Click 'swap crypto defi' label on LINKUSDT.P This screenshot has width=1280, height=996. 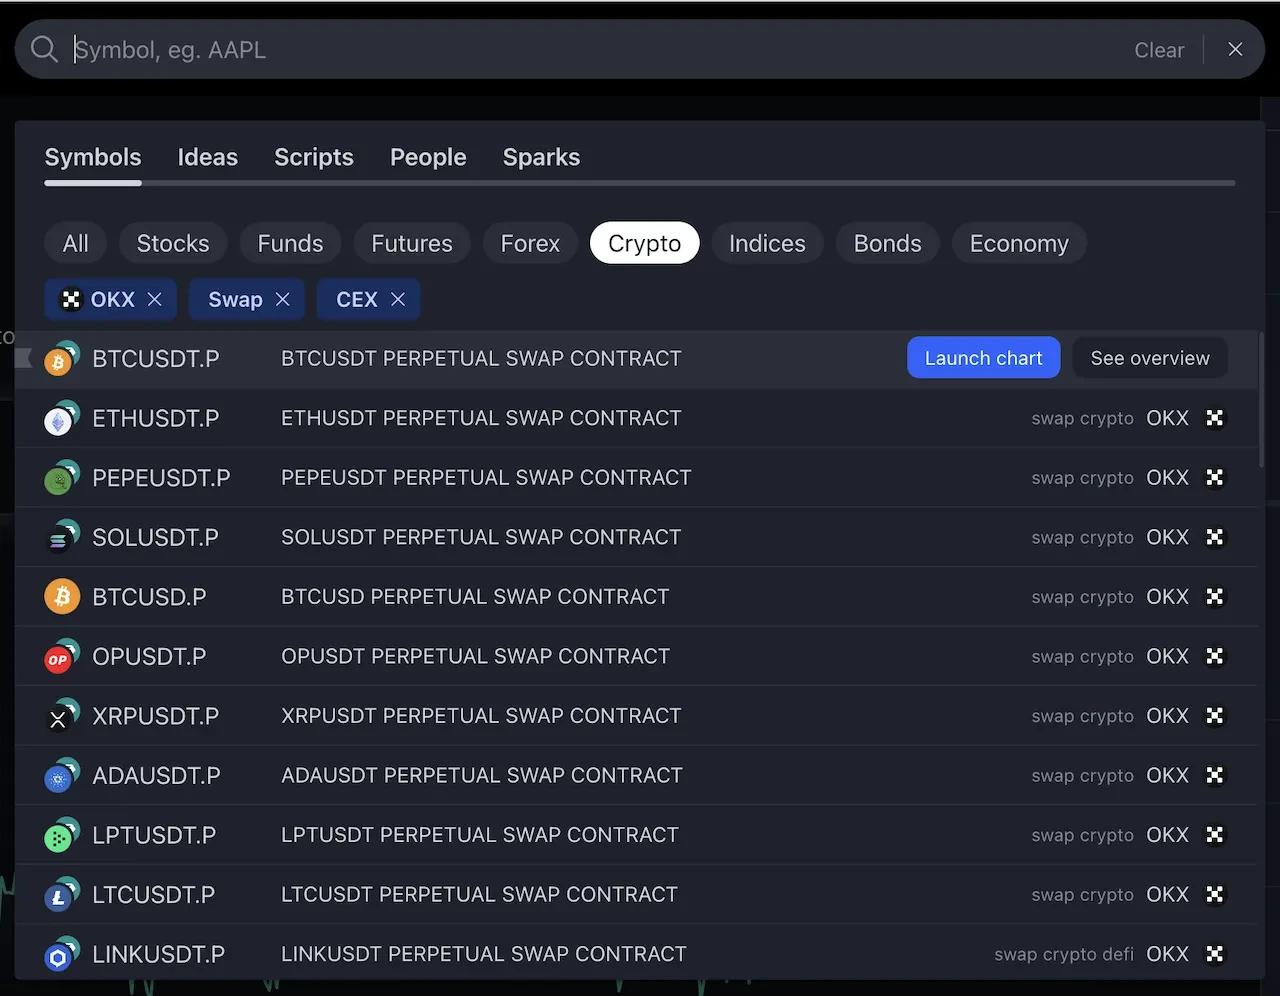coord(1064,955)
